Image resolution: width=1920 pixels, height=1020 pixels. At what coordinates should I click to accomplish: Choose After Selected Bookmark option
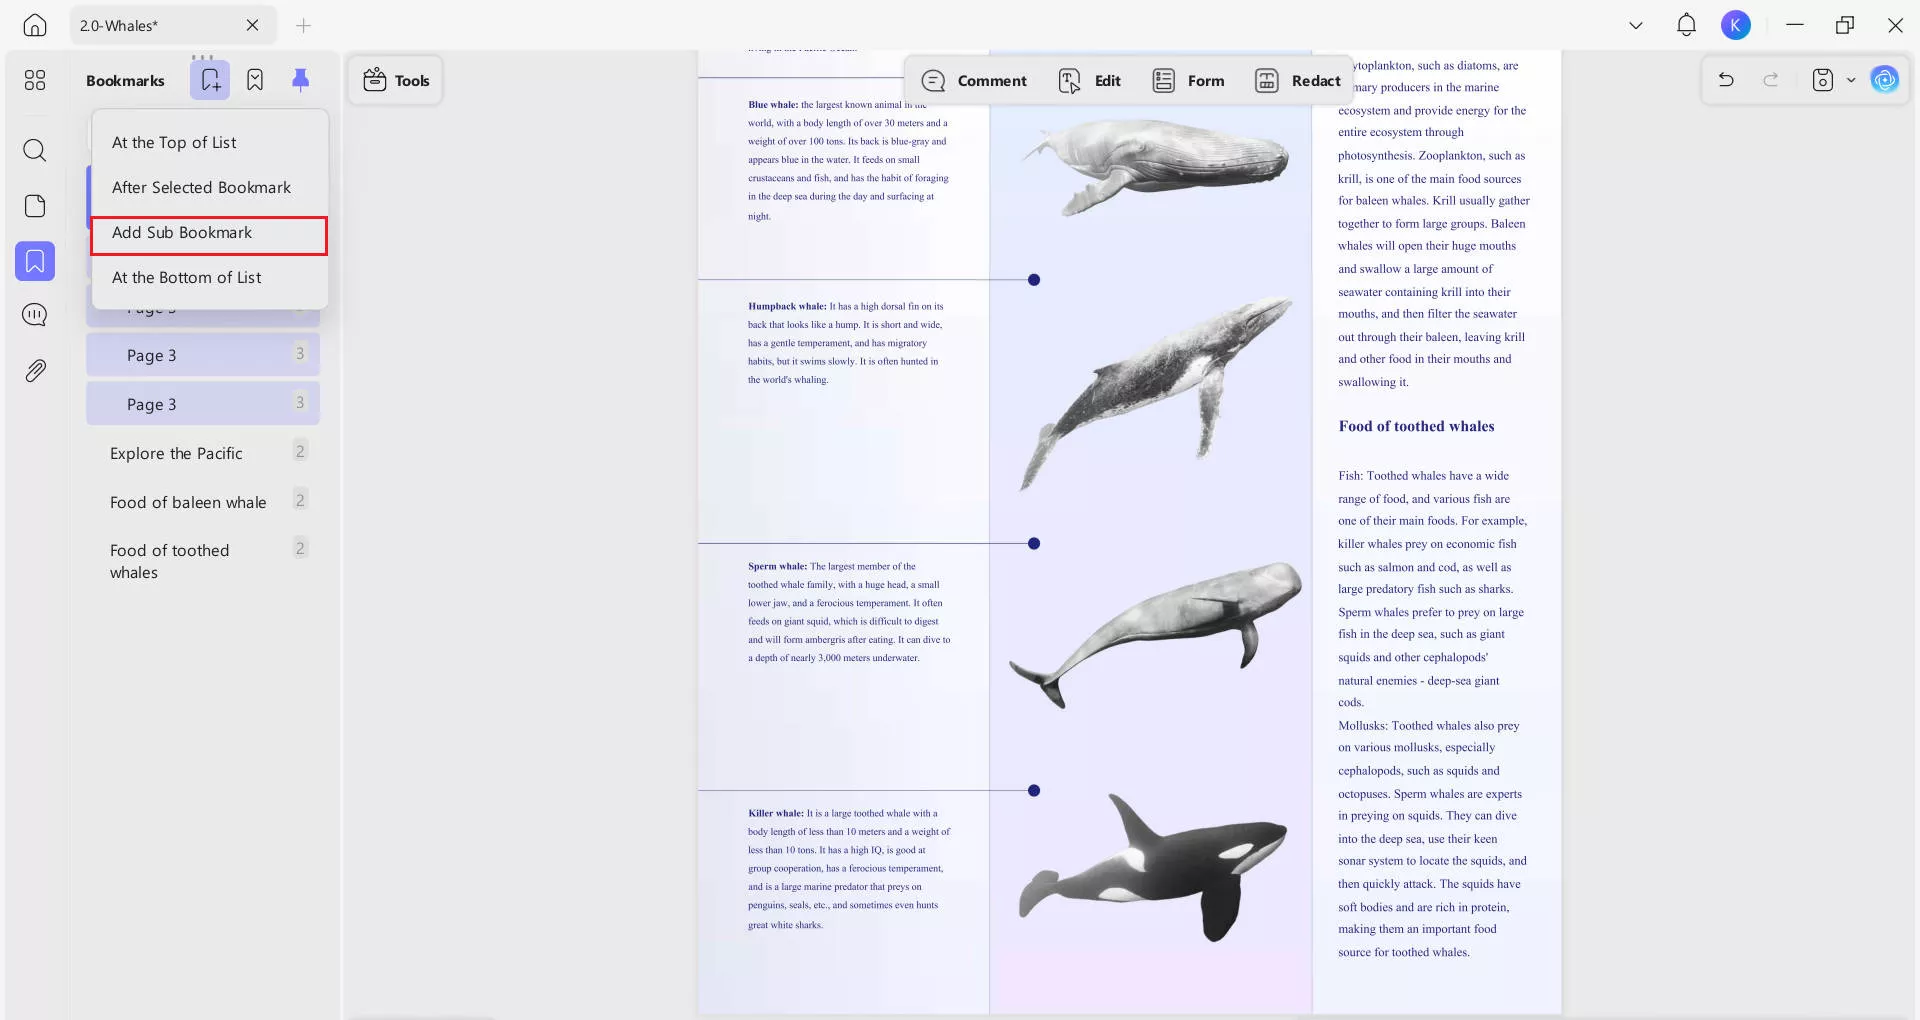point(201,188)
